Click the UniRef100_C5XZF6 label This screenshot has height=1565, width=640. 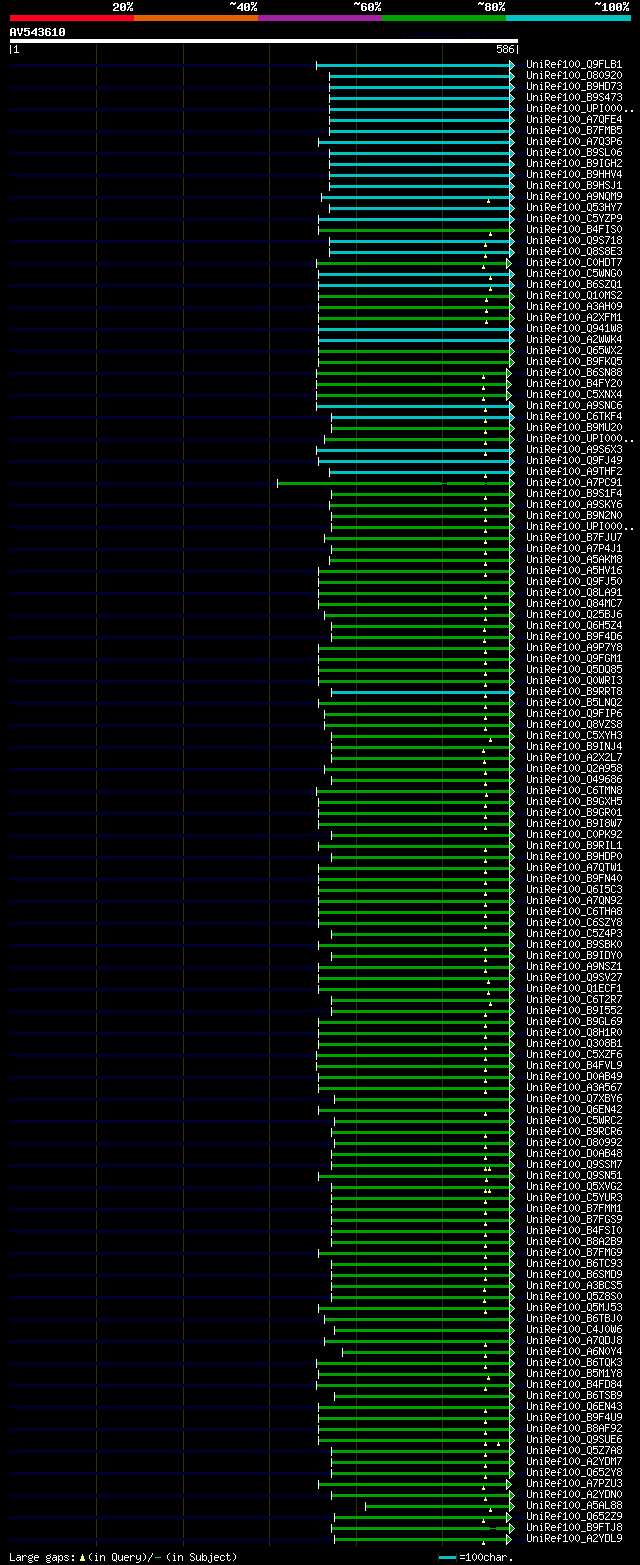[x=574, y=1054]
